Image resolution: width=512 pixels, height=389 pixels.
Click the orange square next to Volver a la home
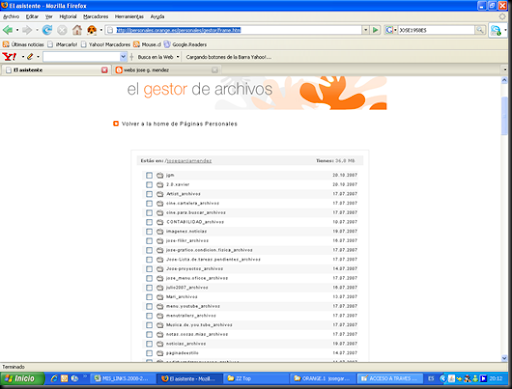(116, 124)
